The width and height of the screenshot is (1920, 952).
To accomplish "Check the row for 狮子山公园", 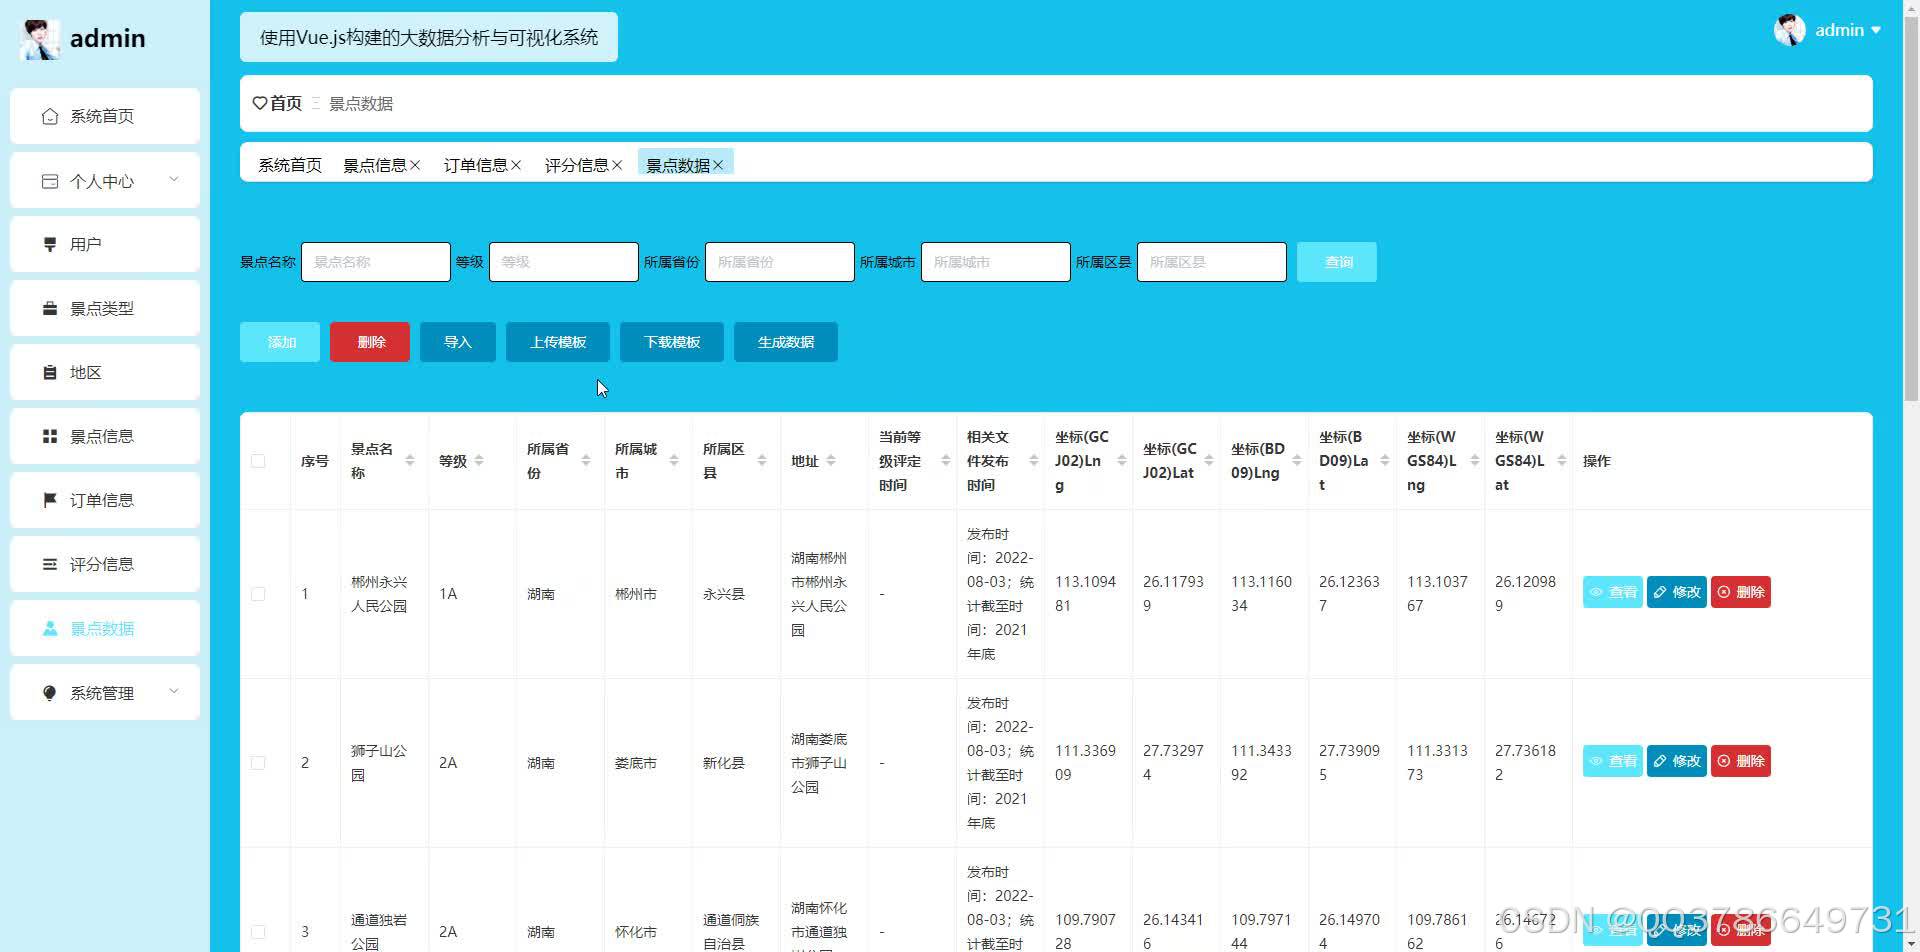I will tap(258, 763).
